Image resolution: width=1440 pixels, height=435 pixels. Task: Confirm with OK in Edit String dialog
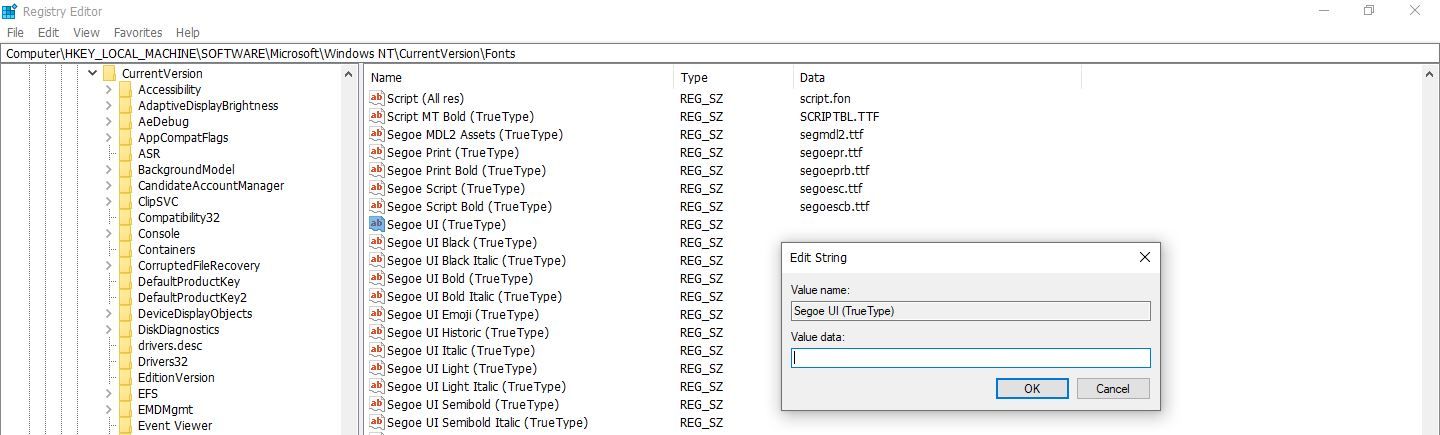click(x=1032, y=388)
